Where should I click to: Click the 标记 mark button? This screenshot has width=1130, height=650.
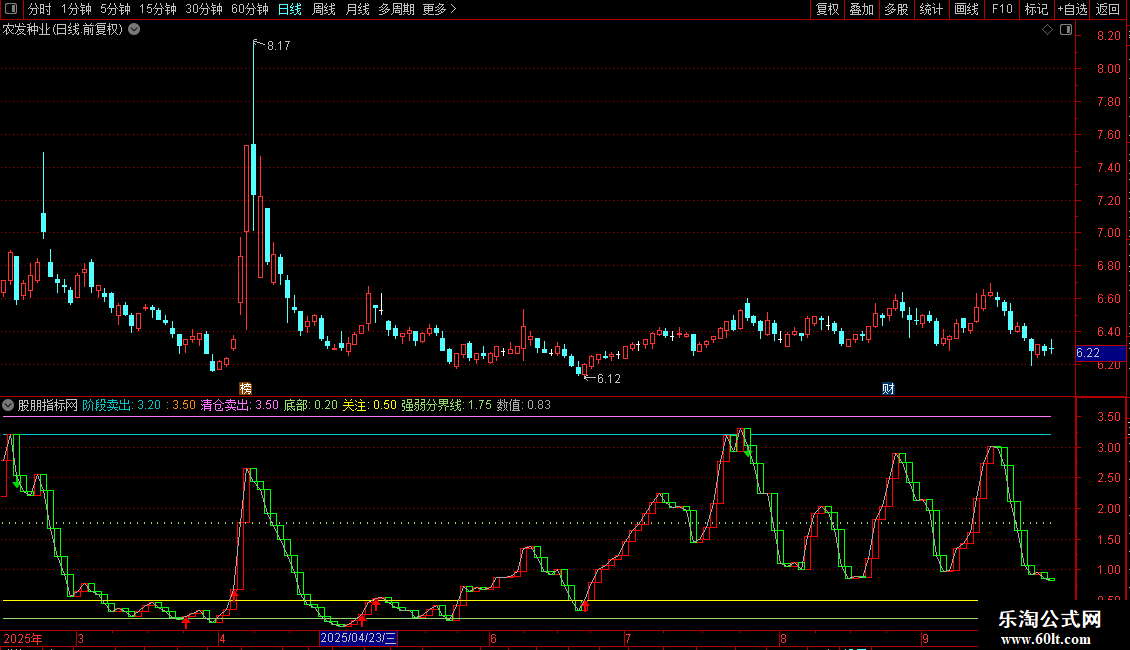coord(1036,9)
